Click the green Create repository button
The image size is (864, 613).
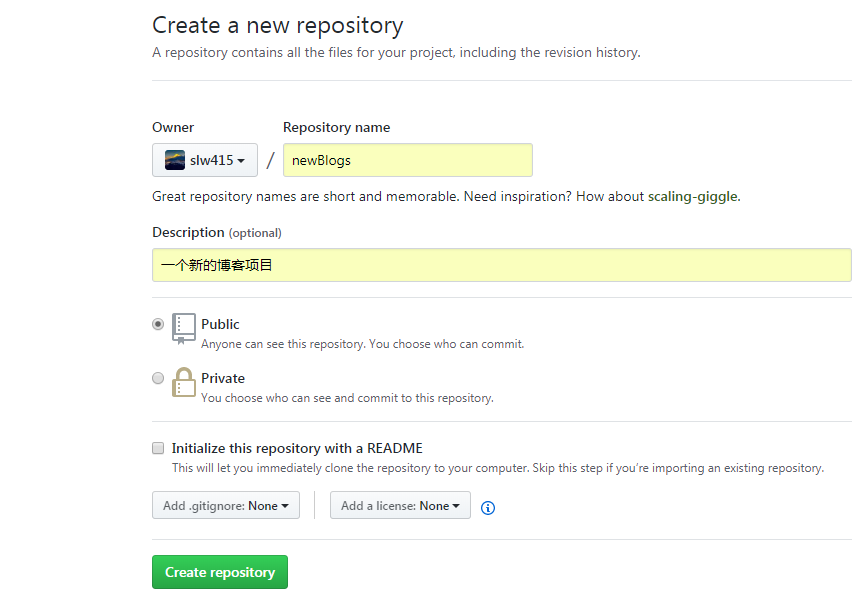(x=220, y=572)
